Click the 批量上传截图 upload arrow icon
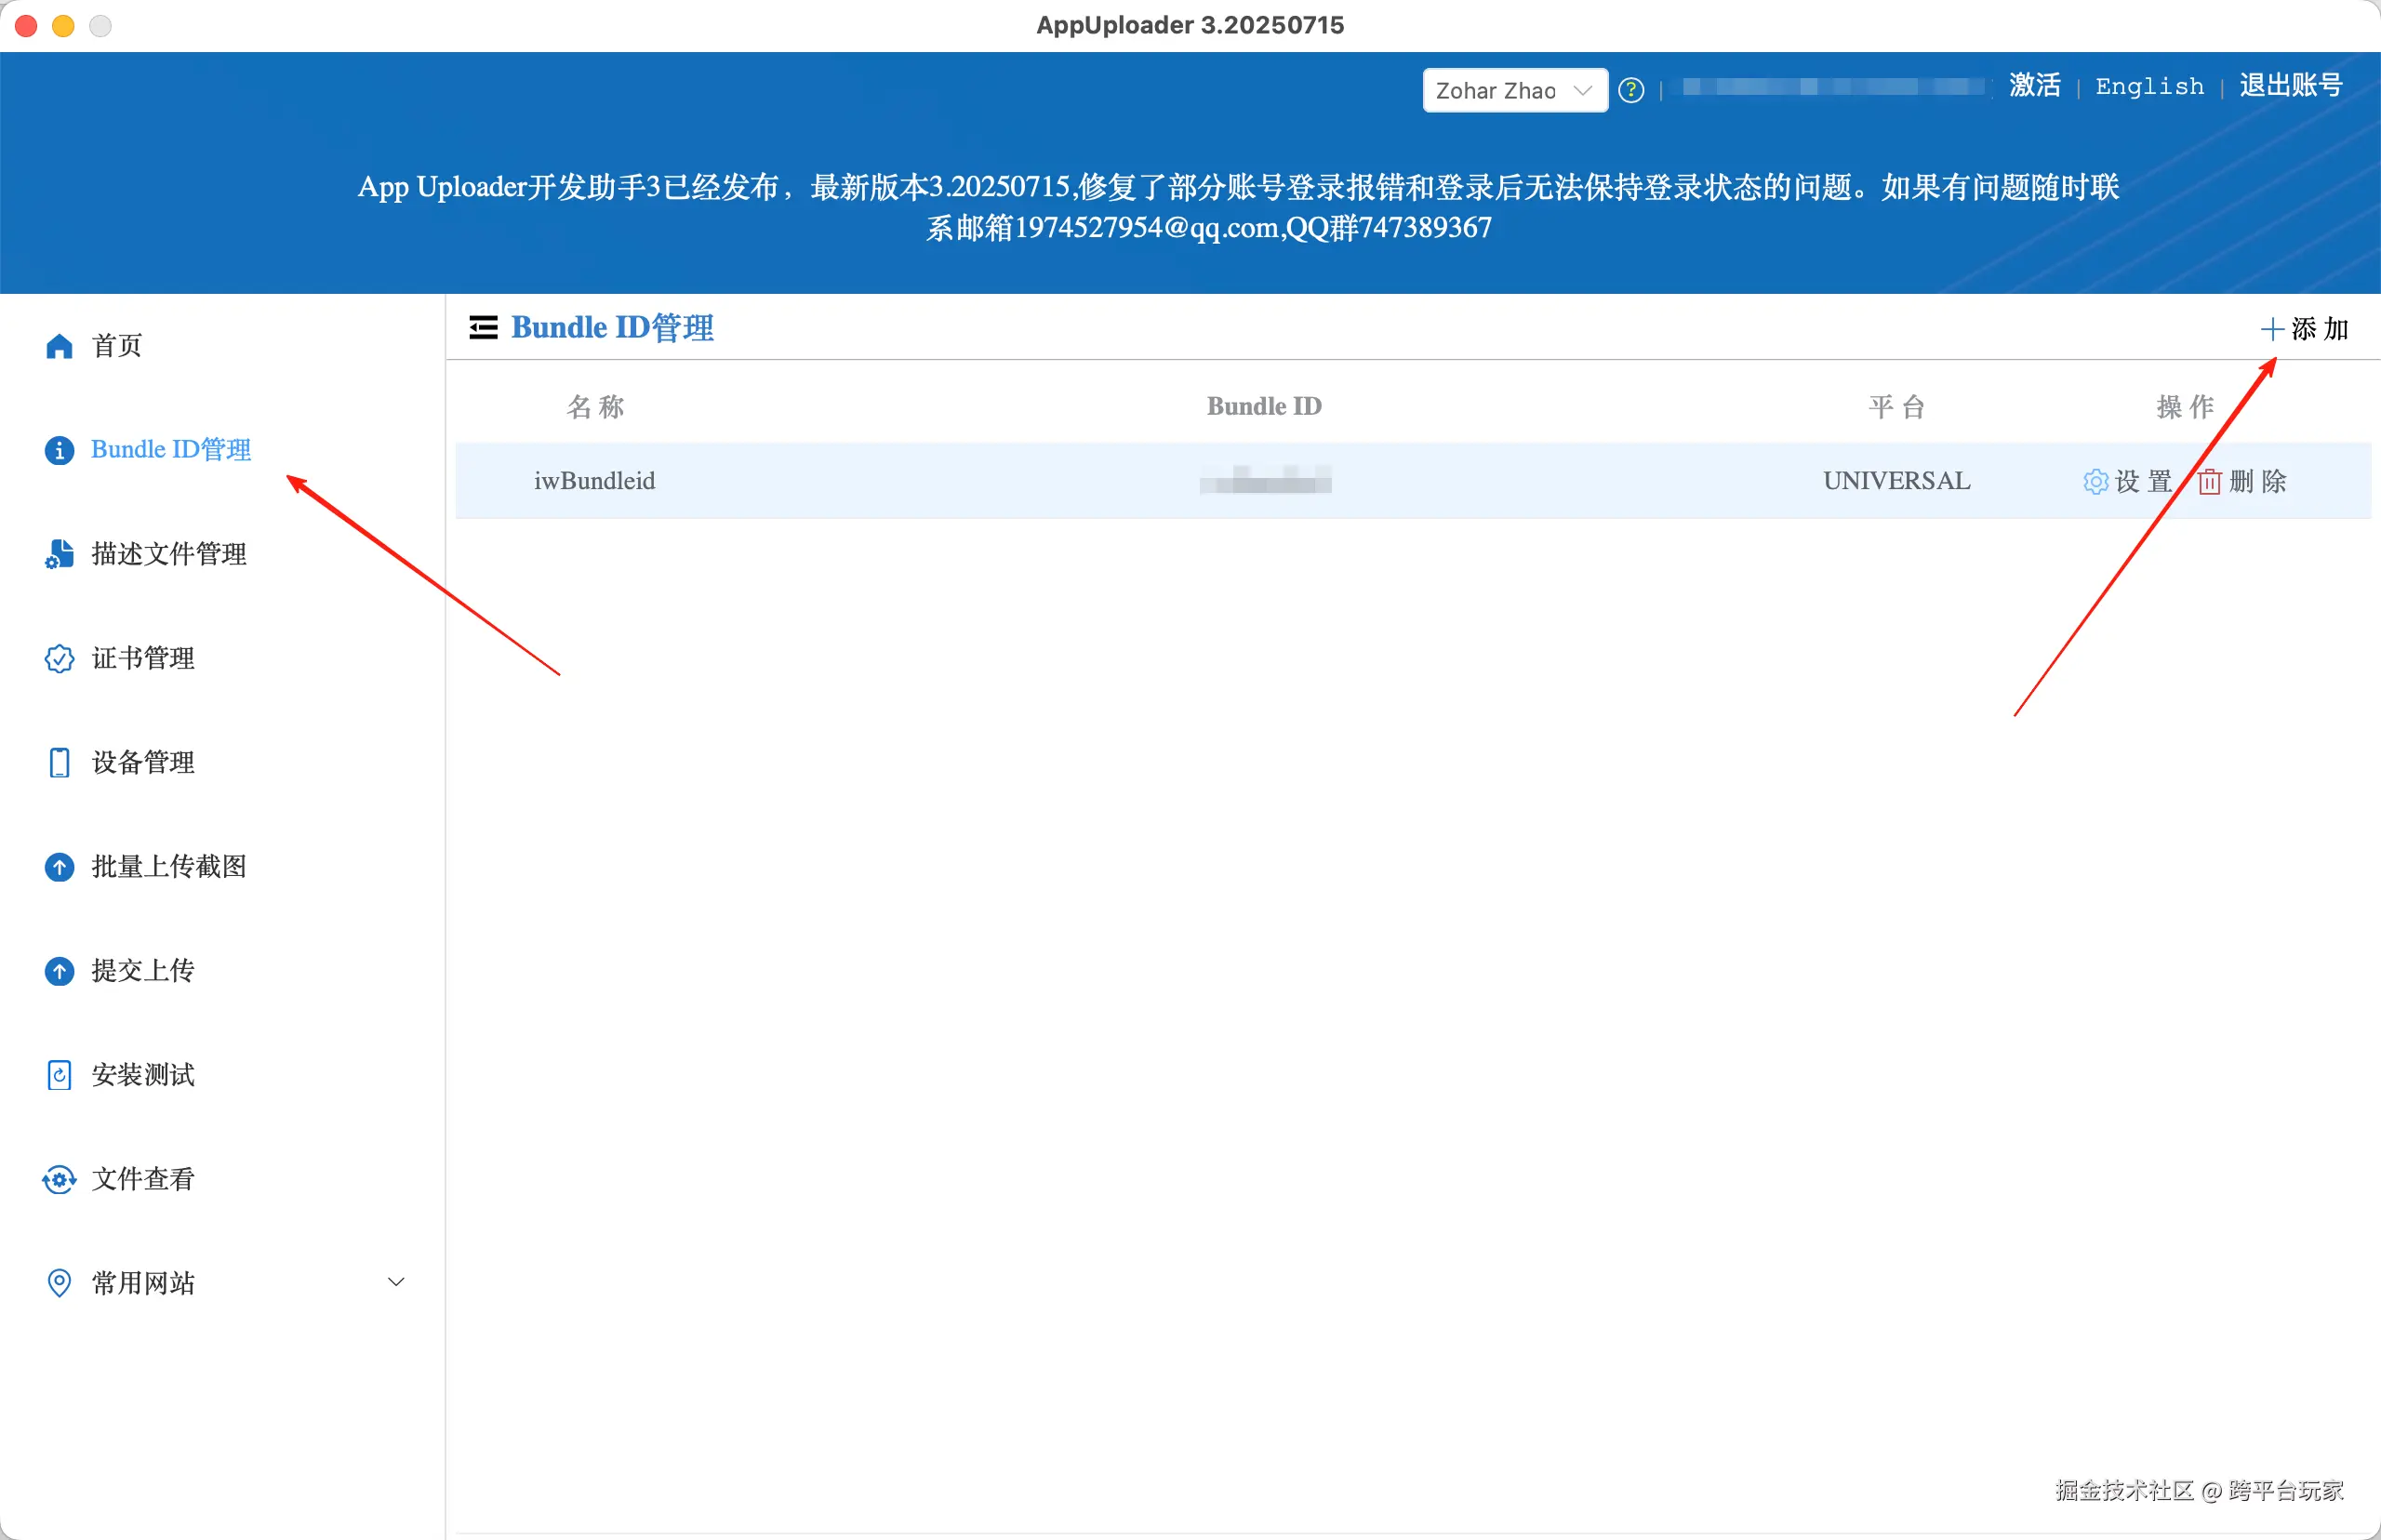 click(x=59, y=866)
